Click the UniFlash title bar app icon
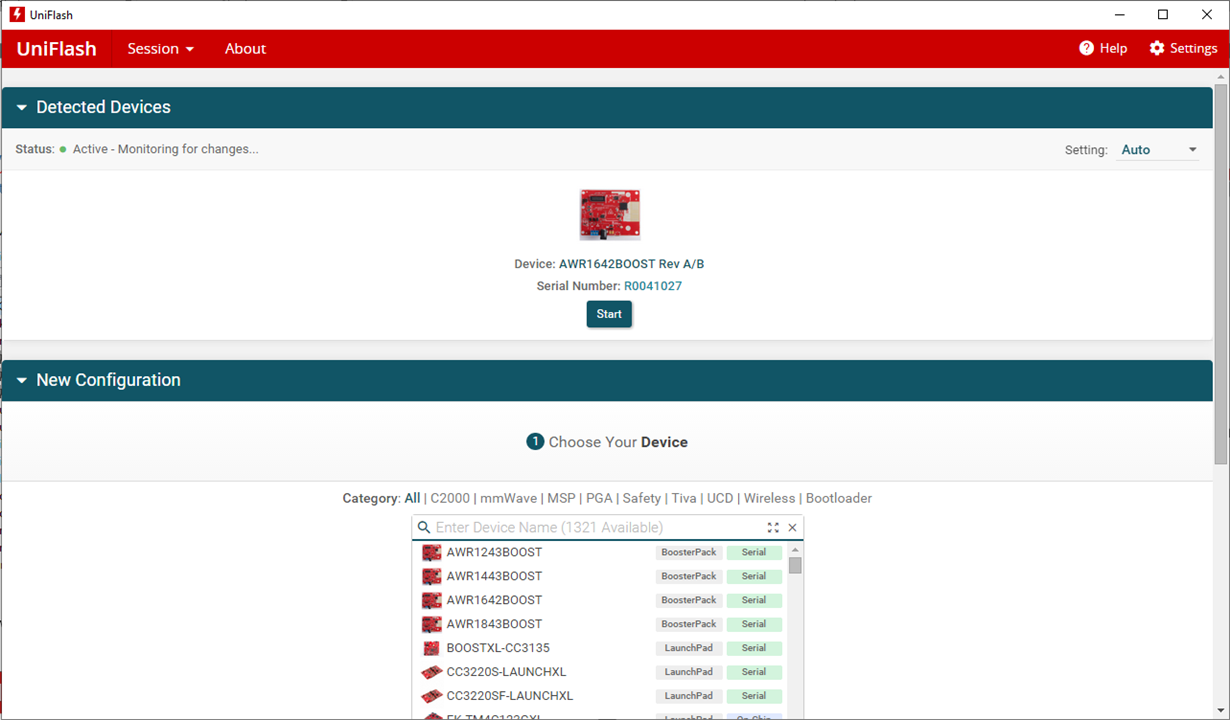 click(x=16, y=15)
